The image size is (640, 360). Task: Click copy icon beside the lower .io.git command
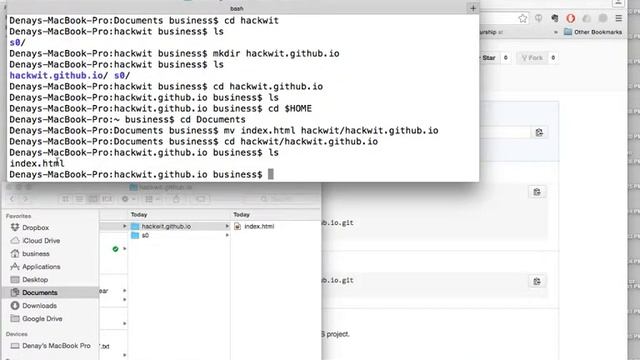[537, 281]
